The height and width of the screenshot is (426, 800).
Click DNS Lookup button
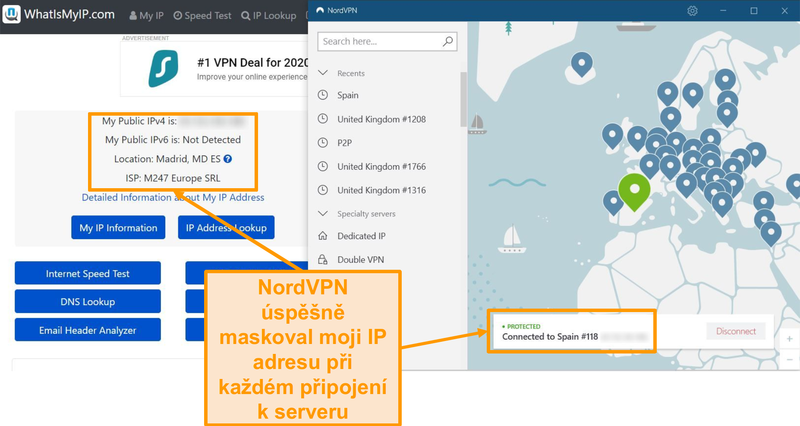88,302
